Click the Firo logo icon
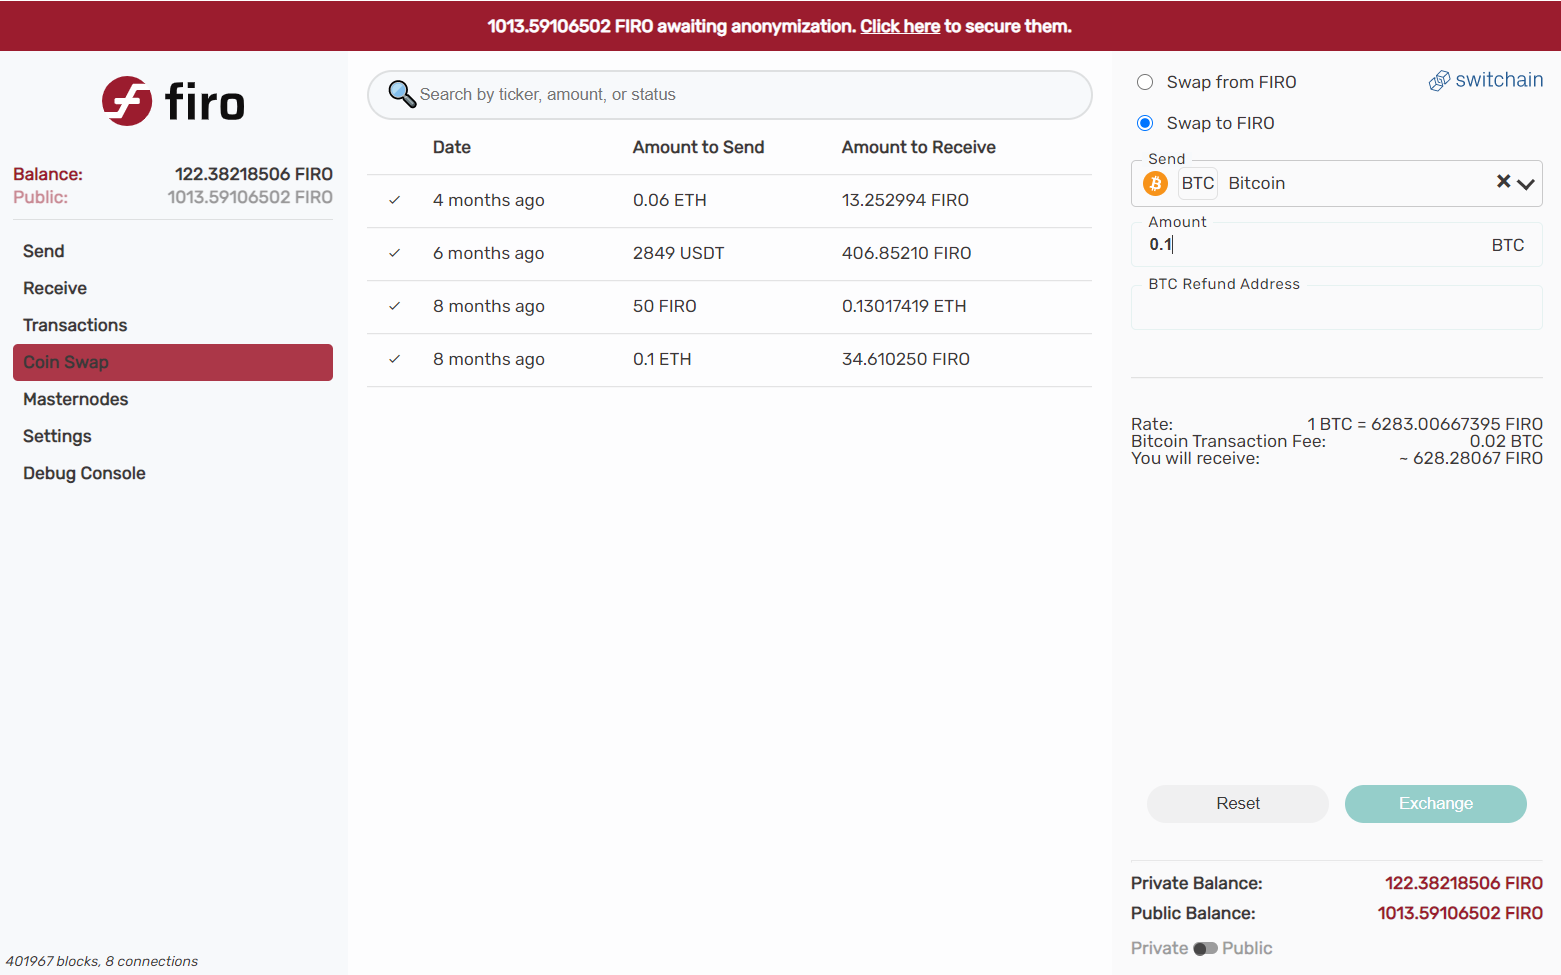This screenshot has width=1561, height=975. click(127, 101)
